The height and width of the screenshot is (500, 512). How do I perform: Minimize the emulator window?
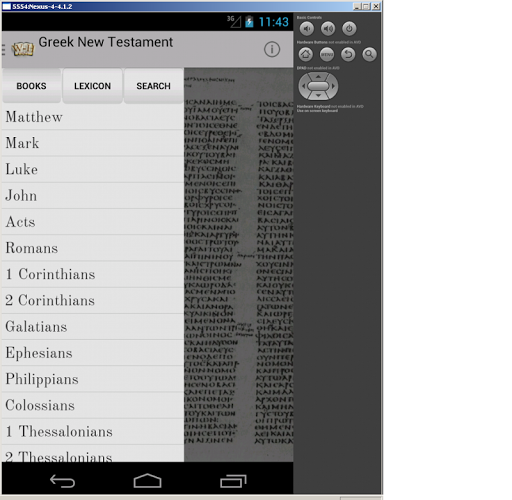coord(357,6)
